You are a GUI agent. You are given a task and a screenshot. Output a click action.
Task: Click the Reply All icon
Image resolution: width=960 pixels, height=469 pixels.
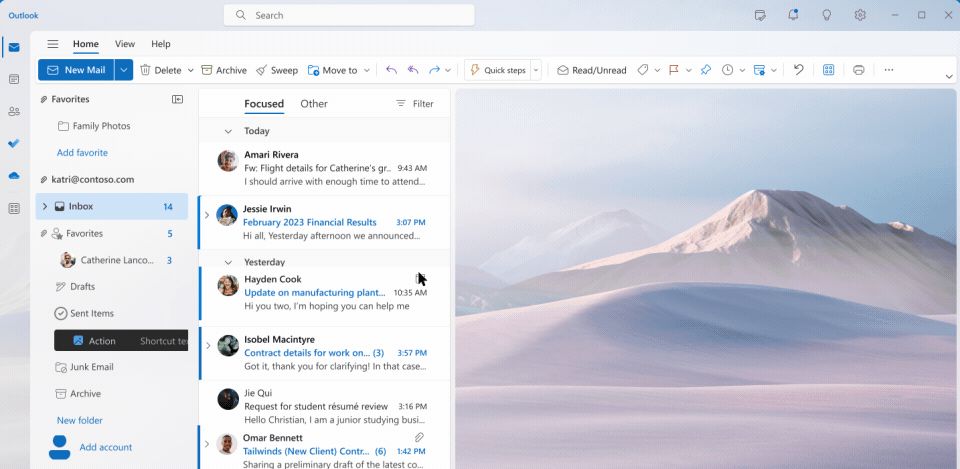413,70
